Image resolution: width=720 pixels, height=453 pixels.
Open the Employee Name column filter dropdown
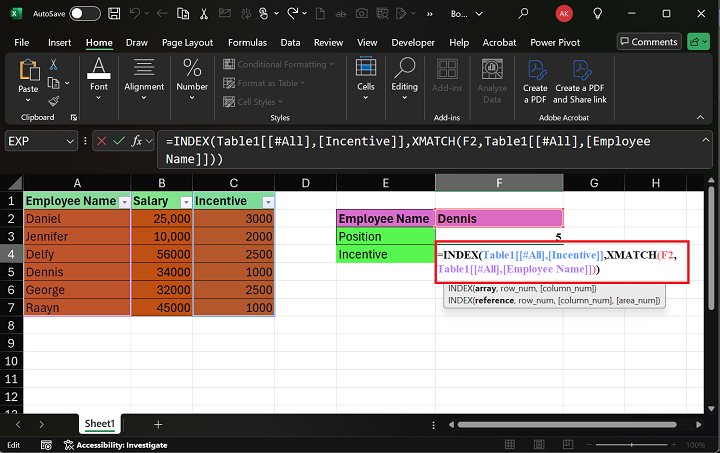123,201
